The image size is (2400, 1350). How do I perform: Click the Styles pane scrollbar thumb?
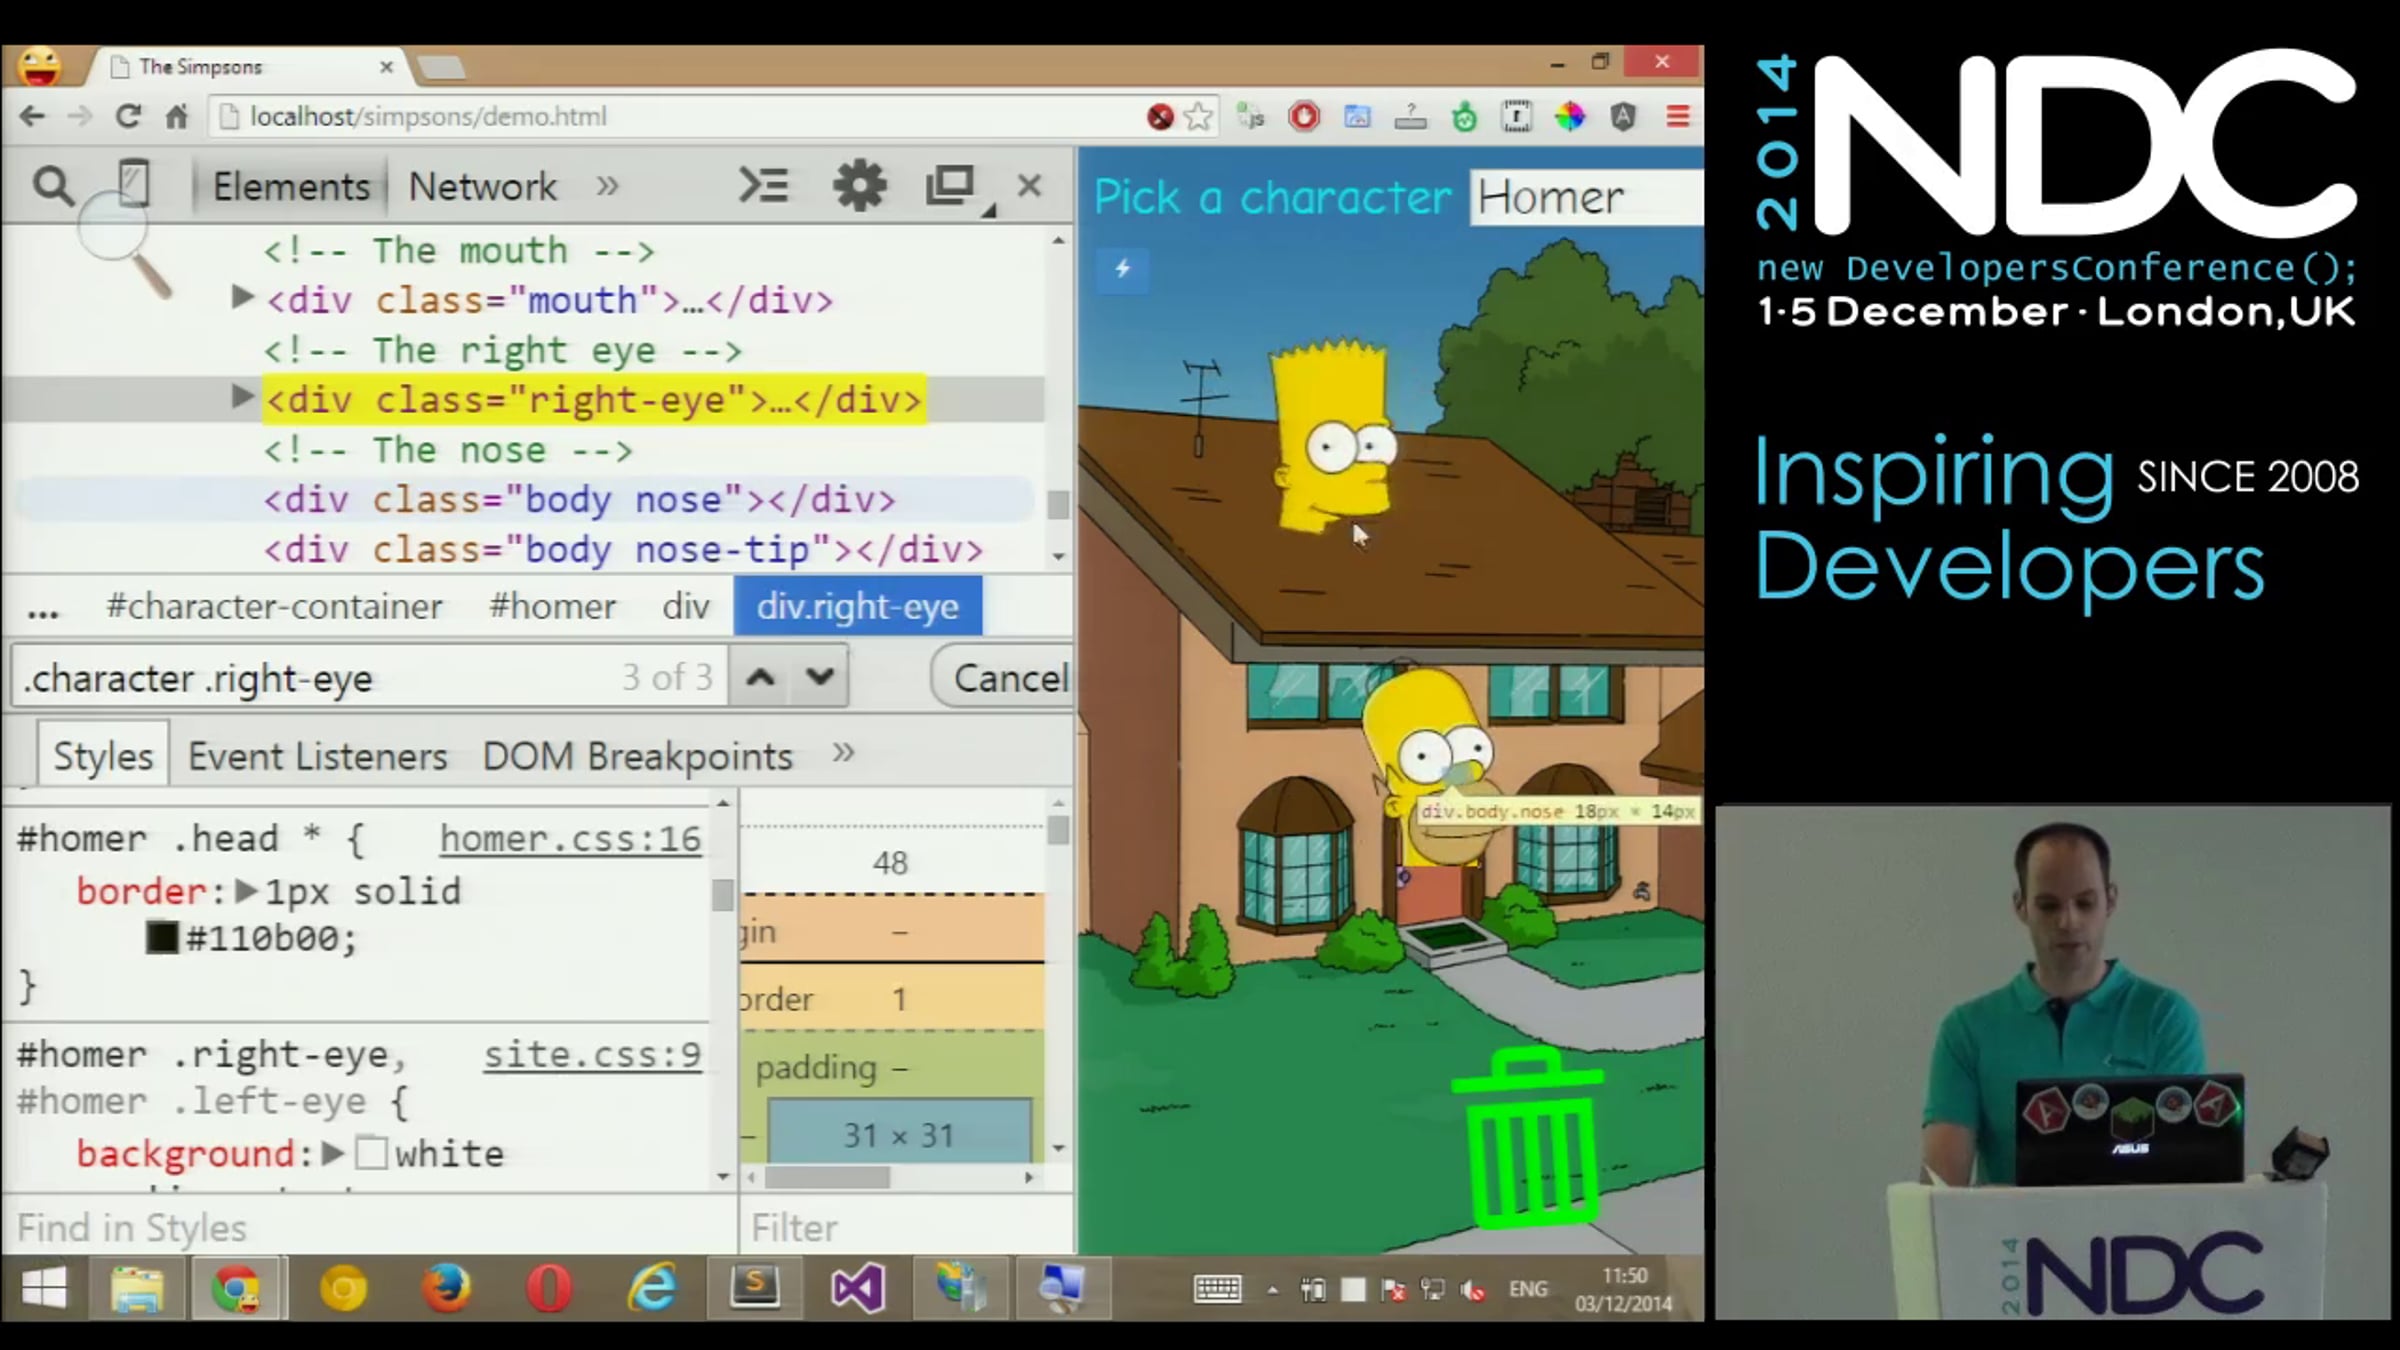click(x=722, y=894)
